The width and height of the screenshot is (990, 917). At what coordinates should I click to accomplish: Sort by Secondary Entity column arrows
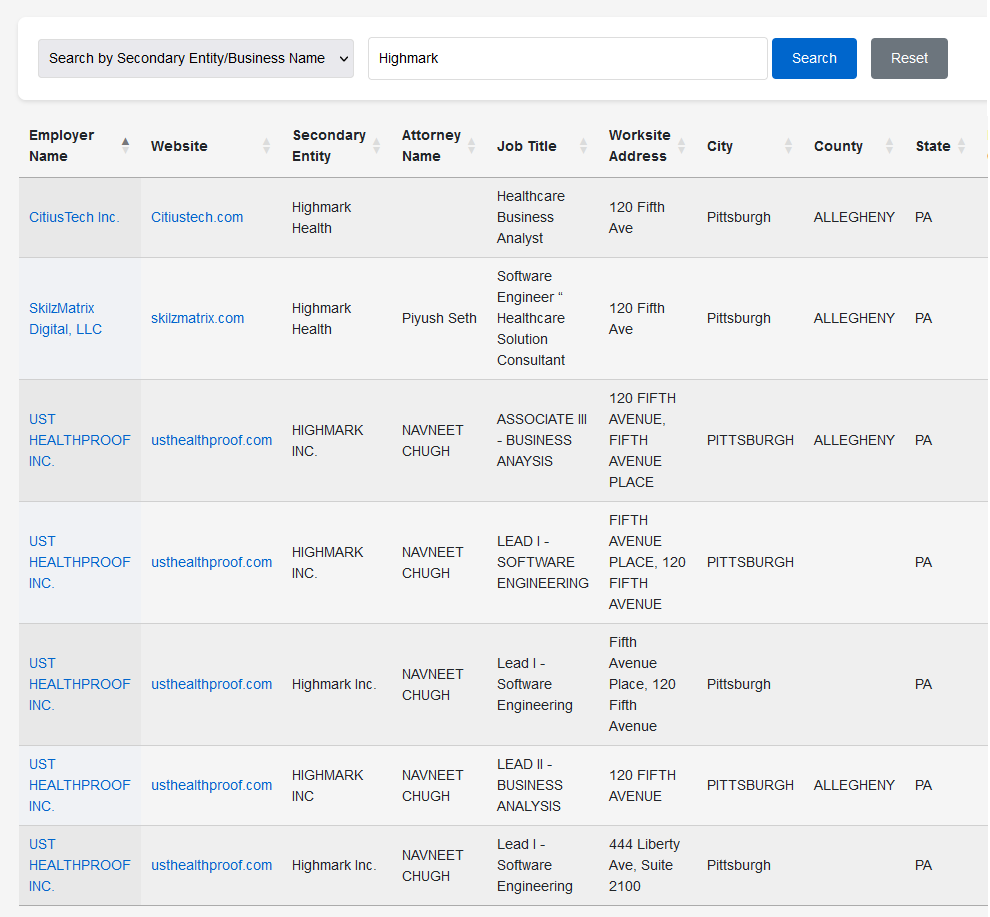click(x=376, y=146)
